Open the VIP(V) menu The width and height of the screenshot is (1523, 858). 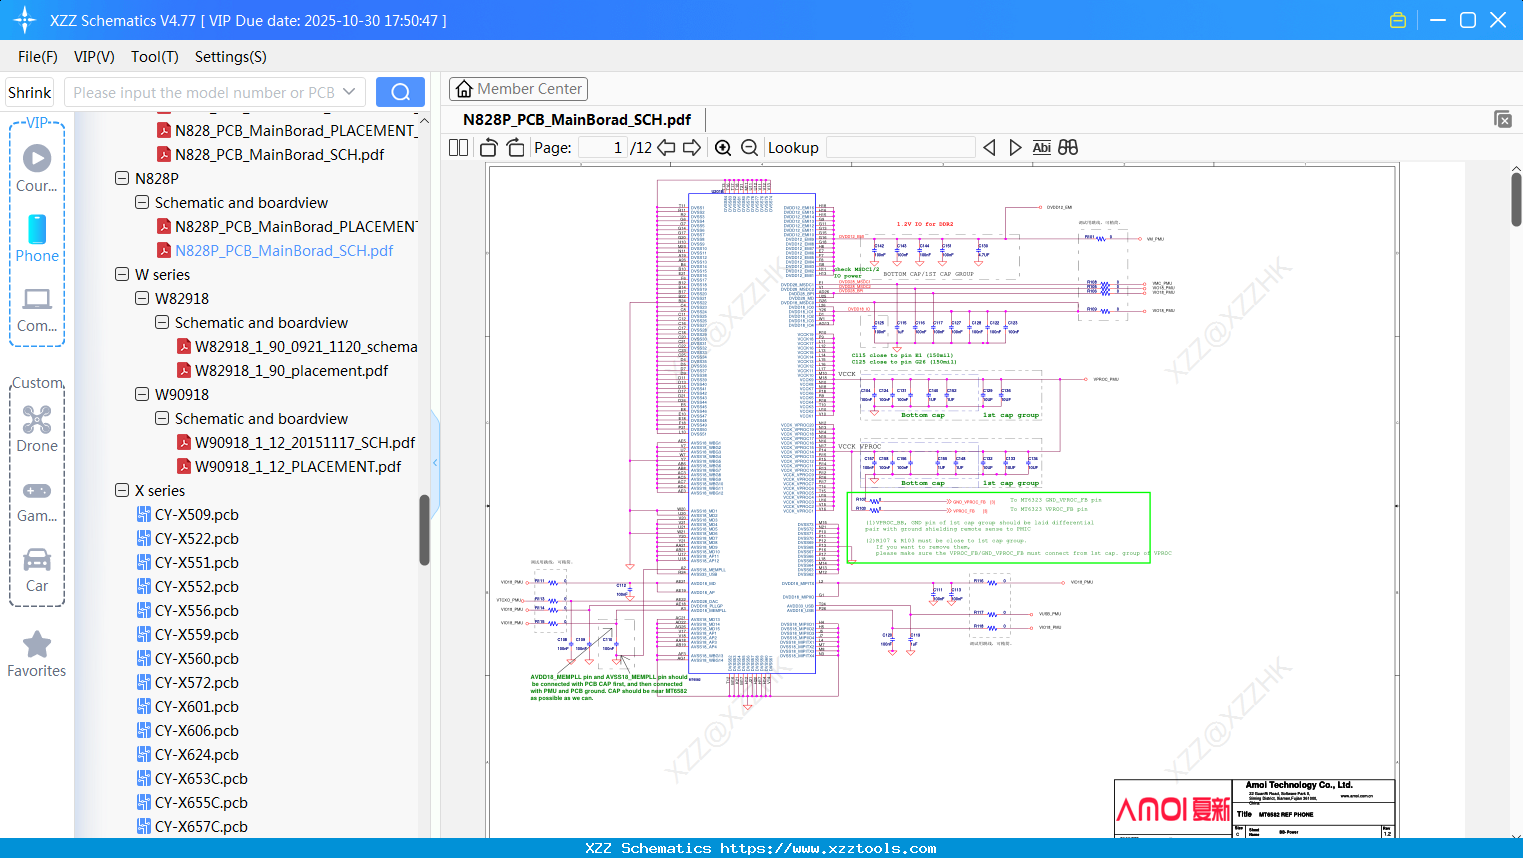[x=94, y=57]
